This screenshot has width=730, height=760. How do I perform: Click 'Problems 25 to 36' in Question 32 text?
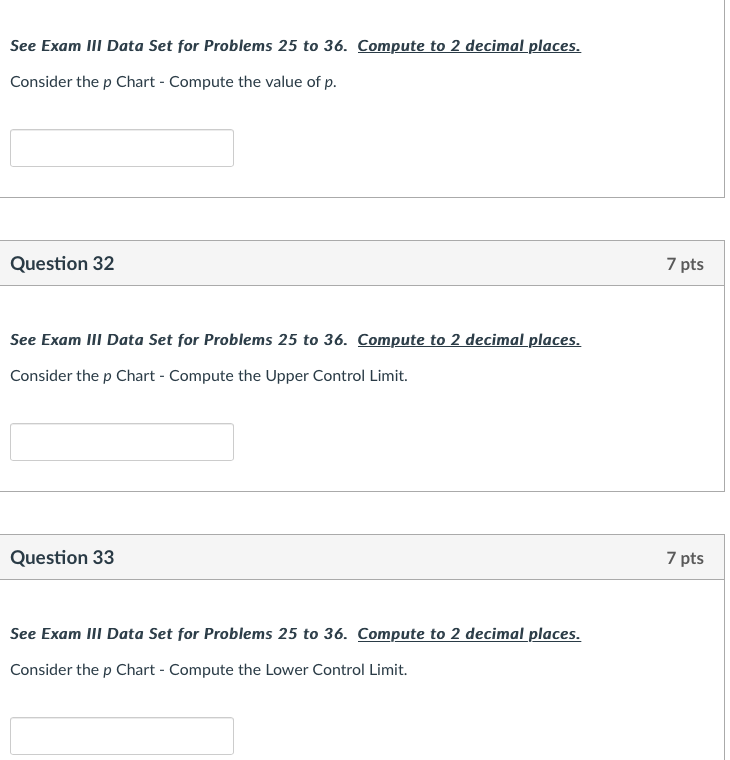[275, 340]
